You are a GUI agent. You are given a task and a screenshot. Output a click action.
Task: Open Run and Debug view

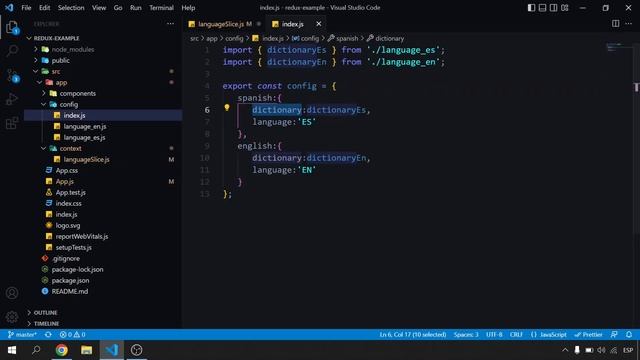pos(12,99)
